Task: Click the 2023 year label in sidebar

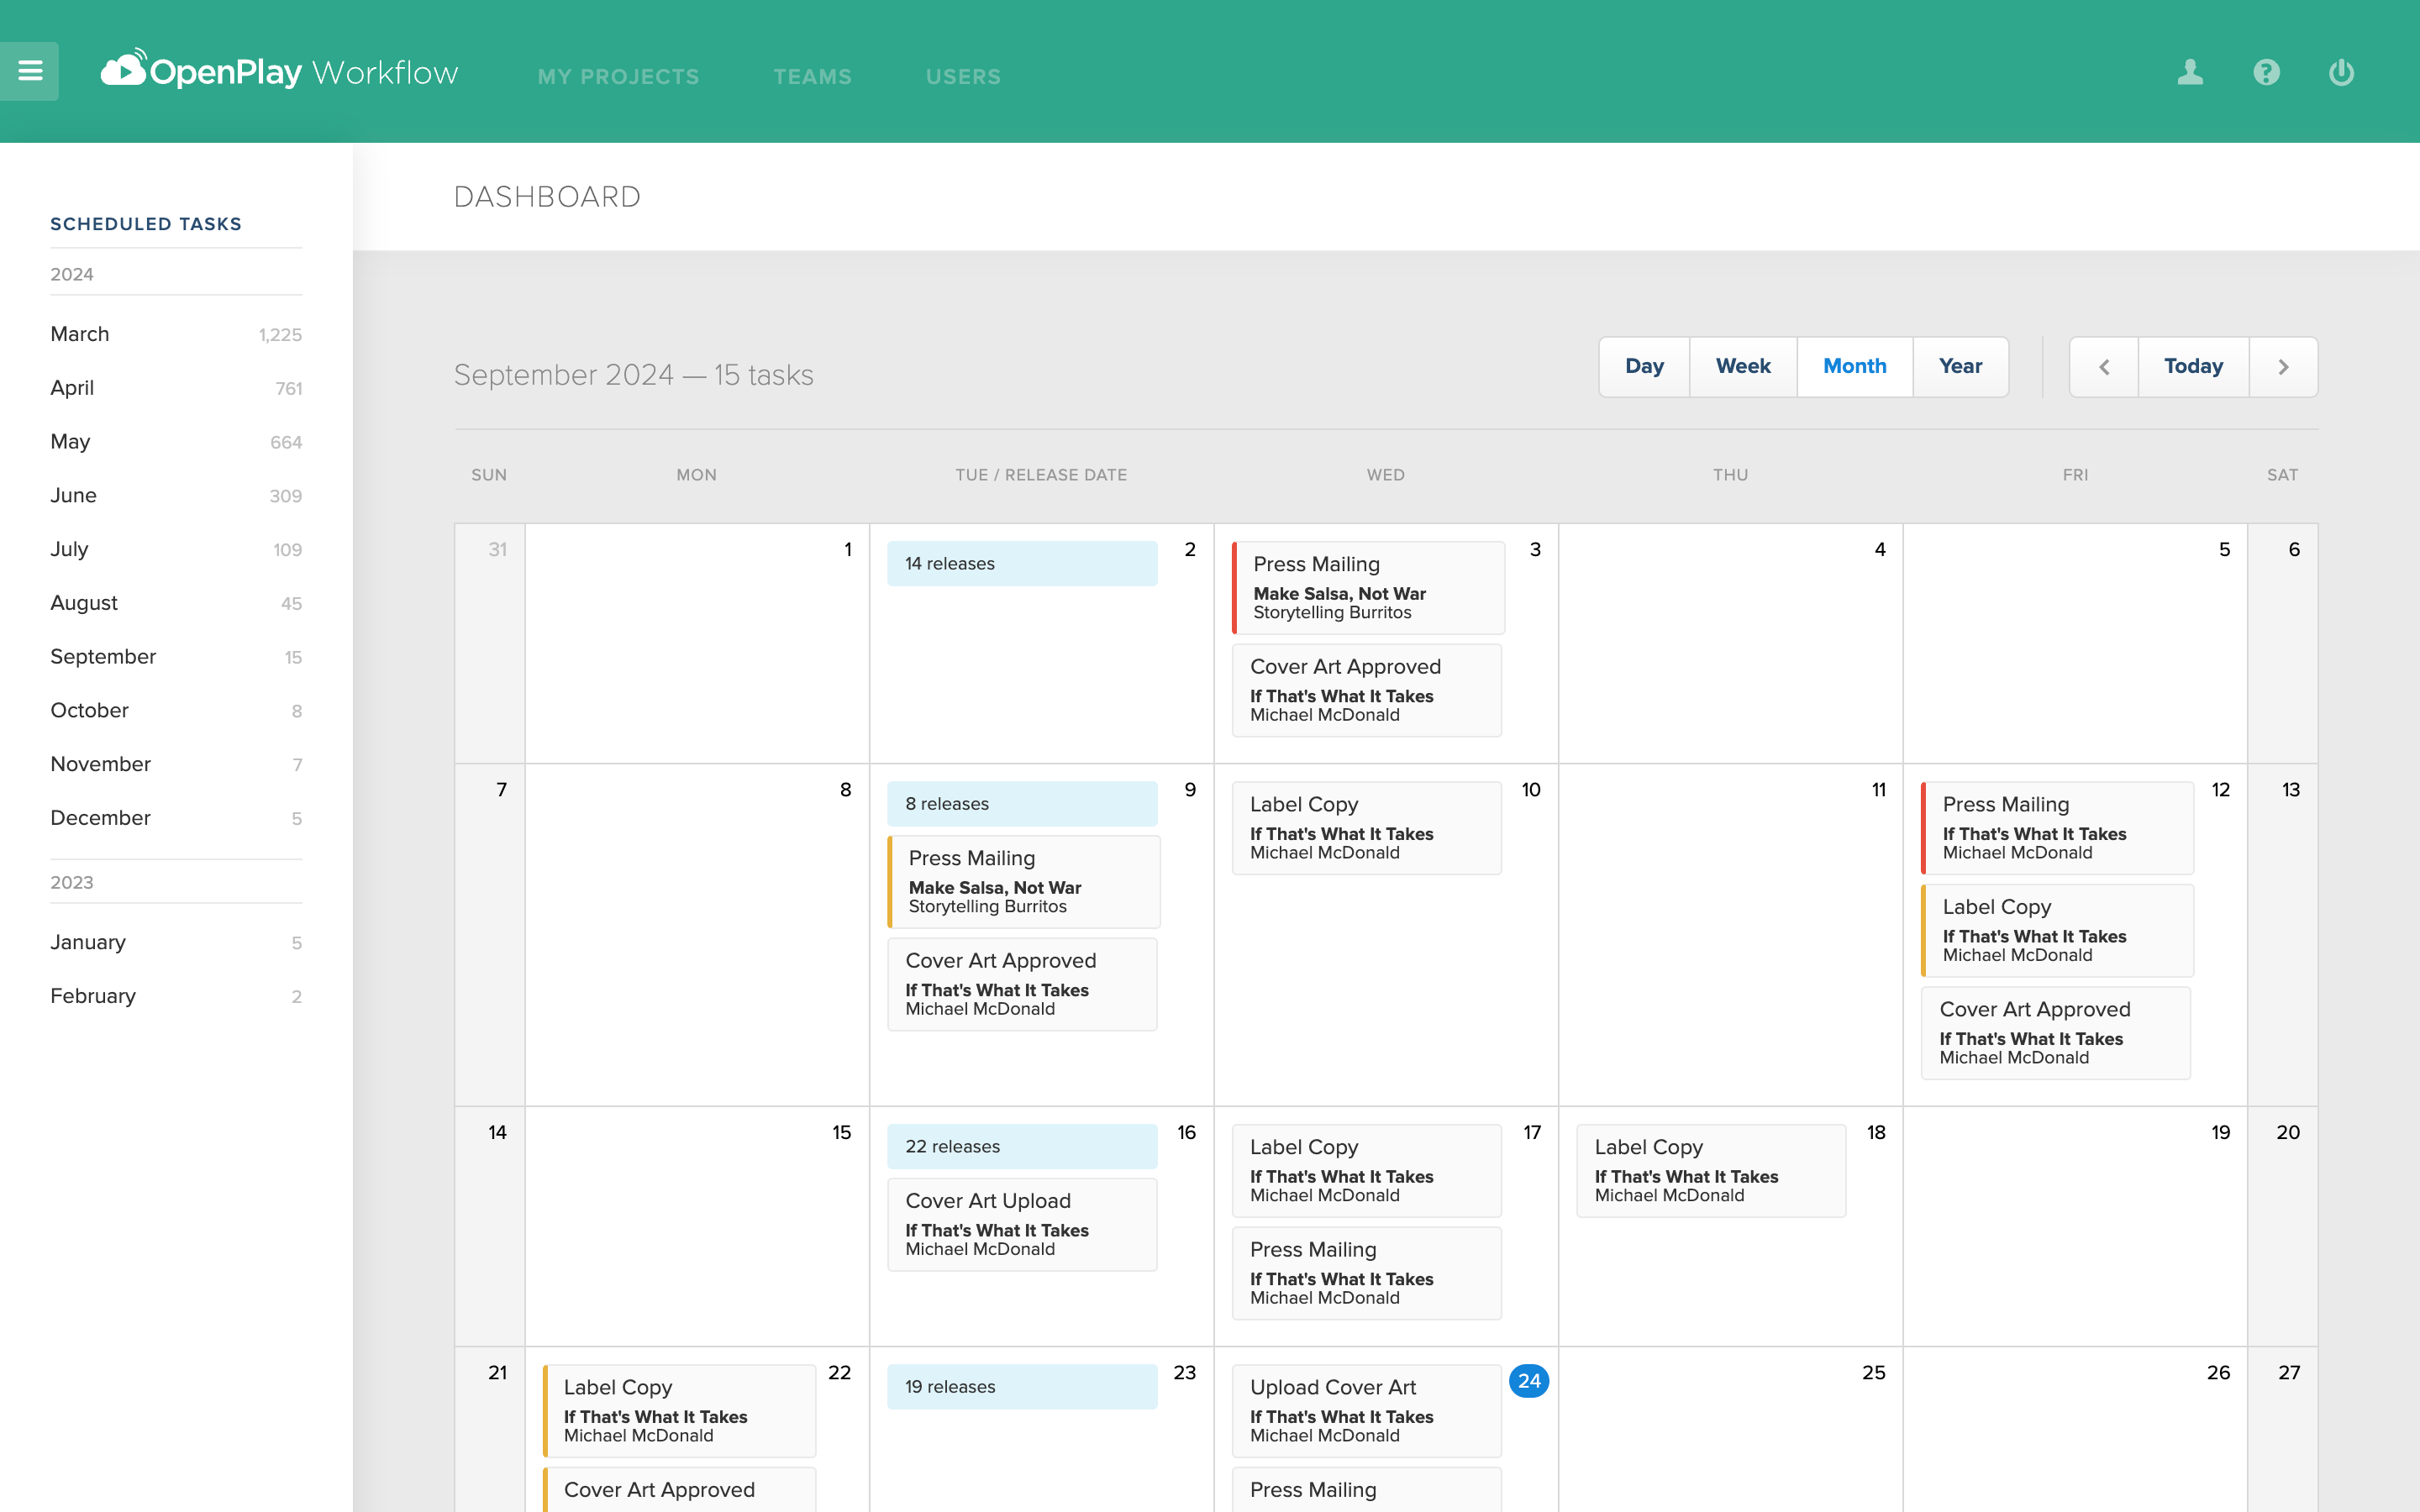Action: pyautogui.click(x=72, y=882)
